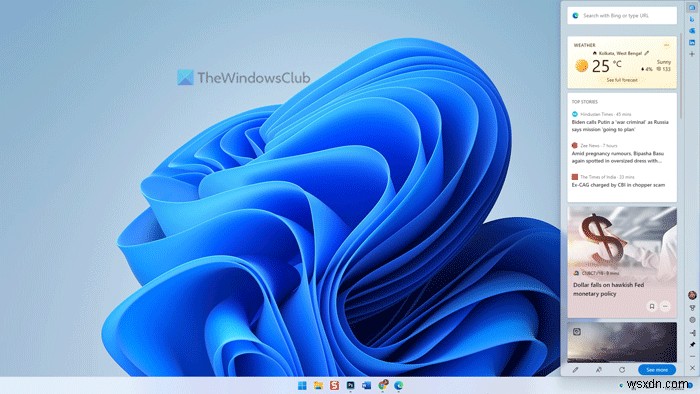Viewport: 700px width, 394px height.
Task: Open the LinkedIn tab in Edge bar sidebar
Action: point(692,42)
